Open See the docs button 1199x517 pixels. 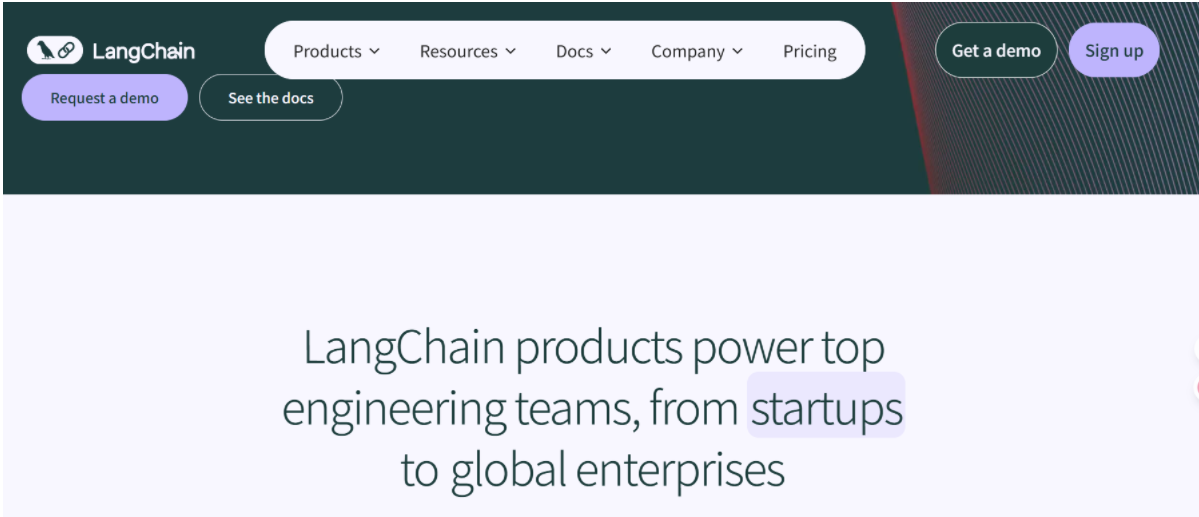coord(270,98)
